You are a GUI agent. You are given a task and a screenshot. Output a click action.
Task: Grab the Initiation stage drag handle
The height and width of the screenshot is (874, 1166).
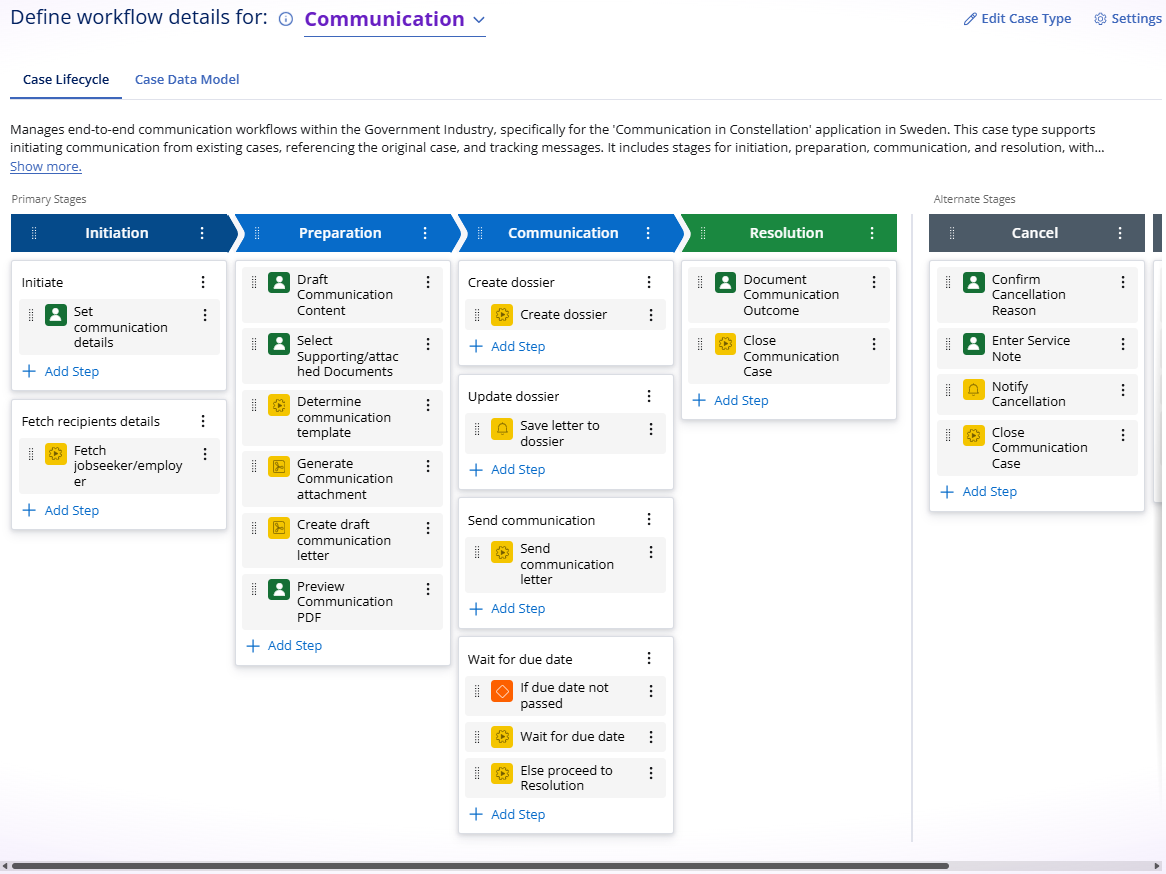tap(33, 233)
